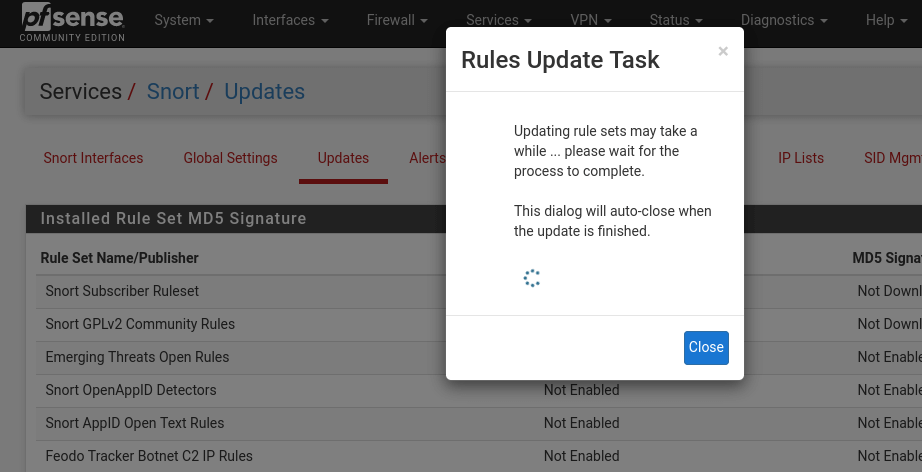922x472 pixels.
Task: Expand the Diagnostics menu
Action: 784,20
